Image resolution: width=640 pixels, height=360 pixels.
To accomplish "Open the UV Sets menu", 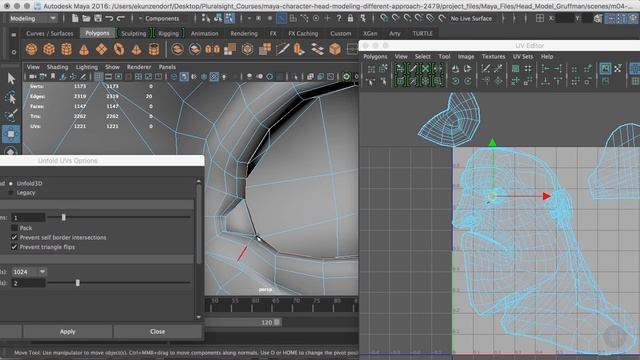I will (523, 56).
